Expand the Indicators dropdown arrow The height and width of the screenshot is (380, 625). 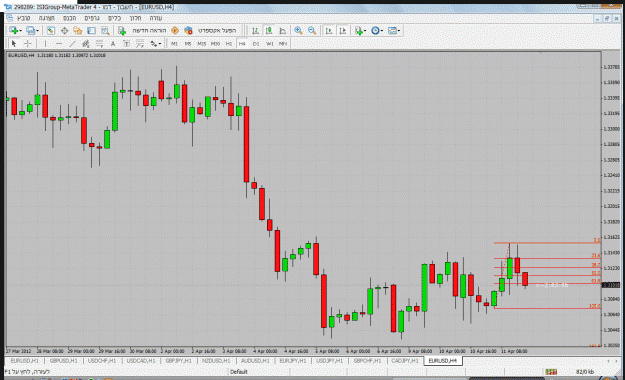pyautogui.click(x=365, y=31)
